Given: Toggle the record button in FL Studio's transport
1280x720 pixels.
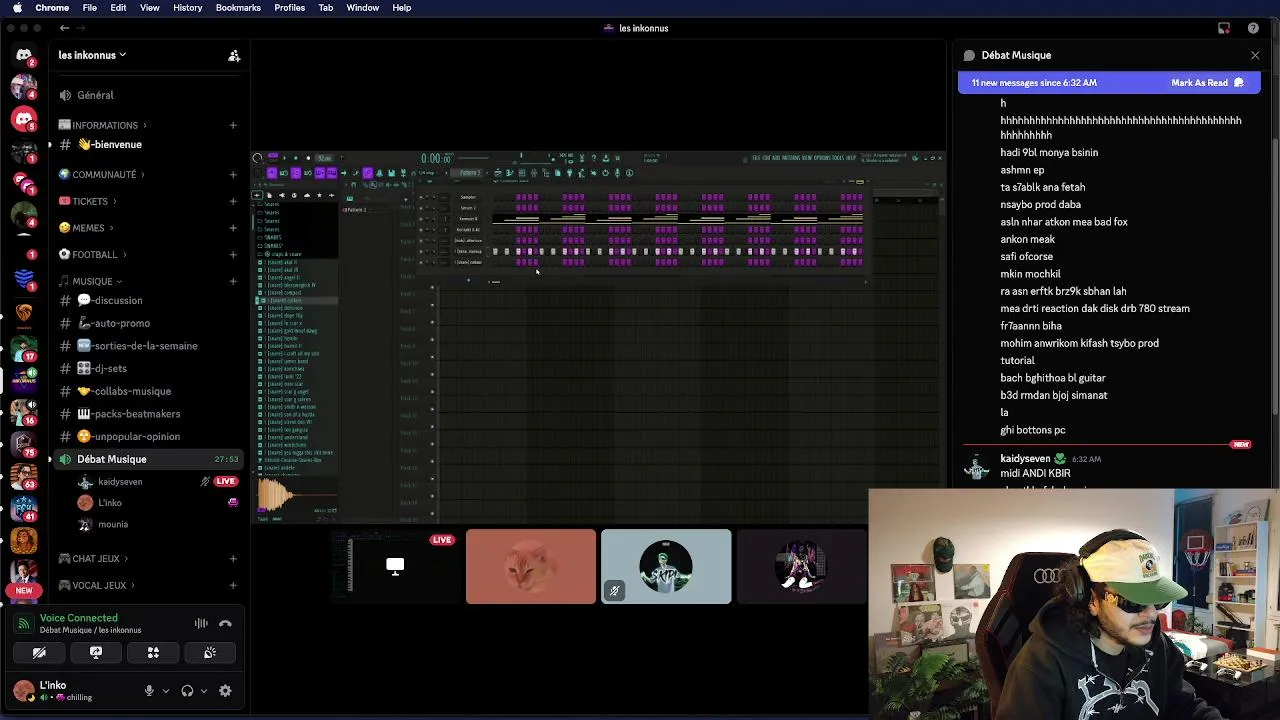Looking at the screenshot, I should [307, 158].
